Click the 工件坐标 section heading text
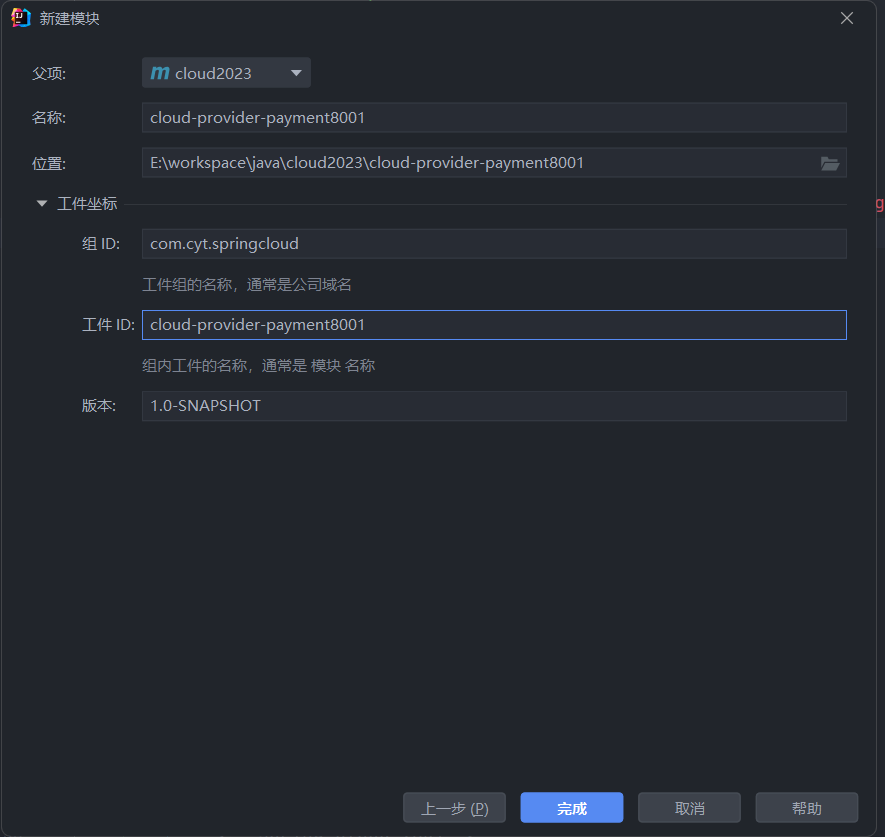The width and height of the screenshot is (885, 837). click(87, 204)
